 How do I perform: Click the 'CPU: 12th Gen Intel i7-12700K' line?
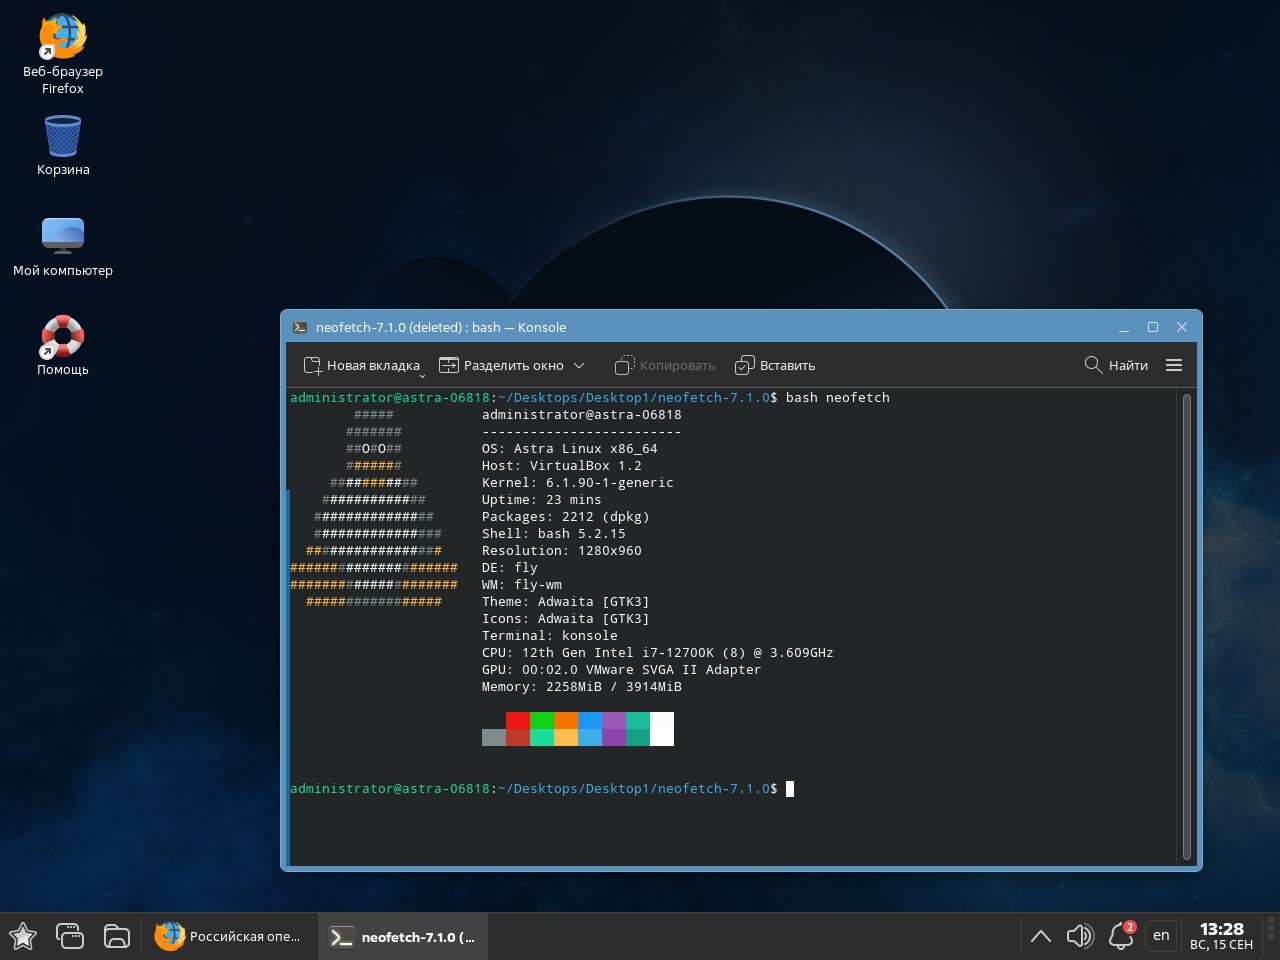(658, 653)
